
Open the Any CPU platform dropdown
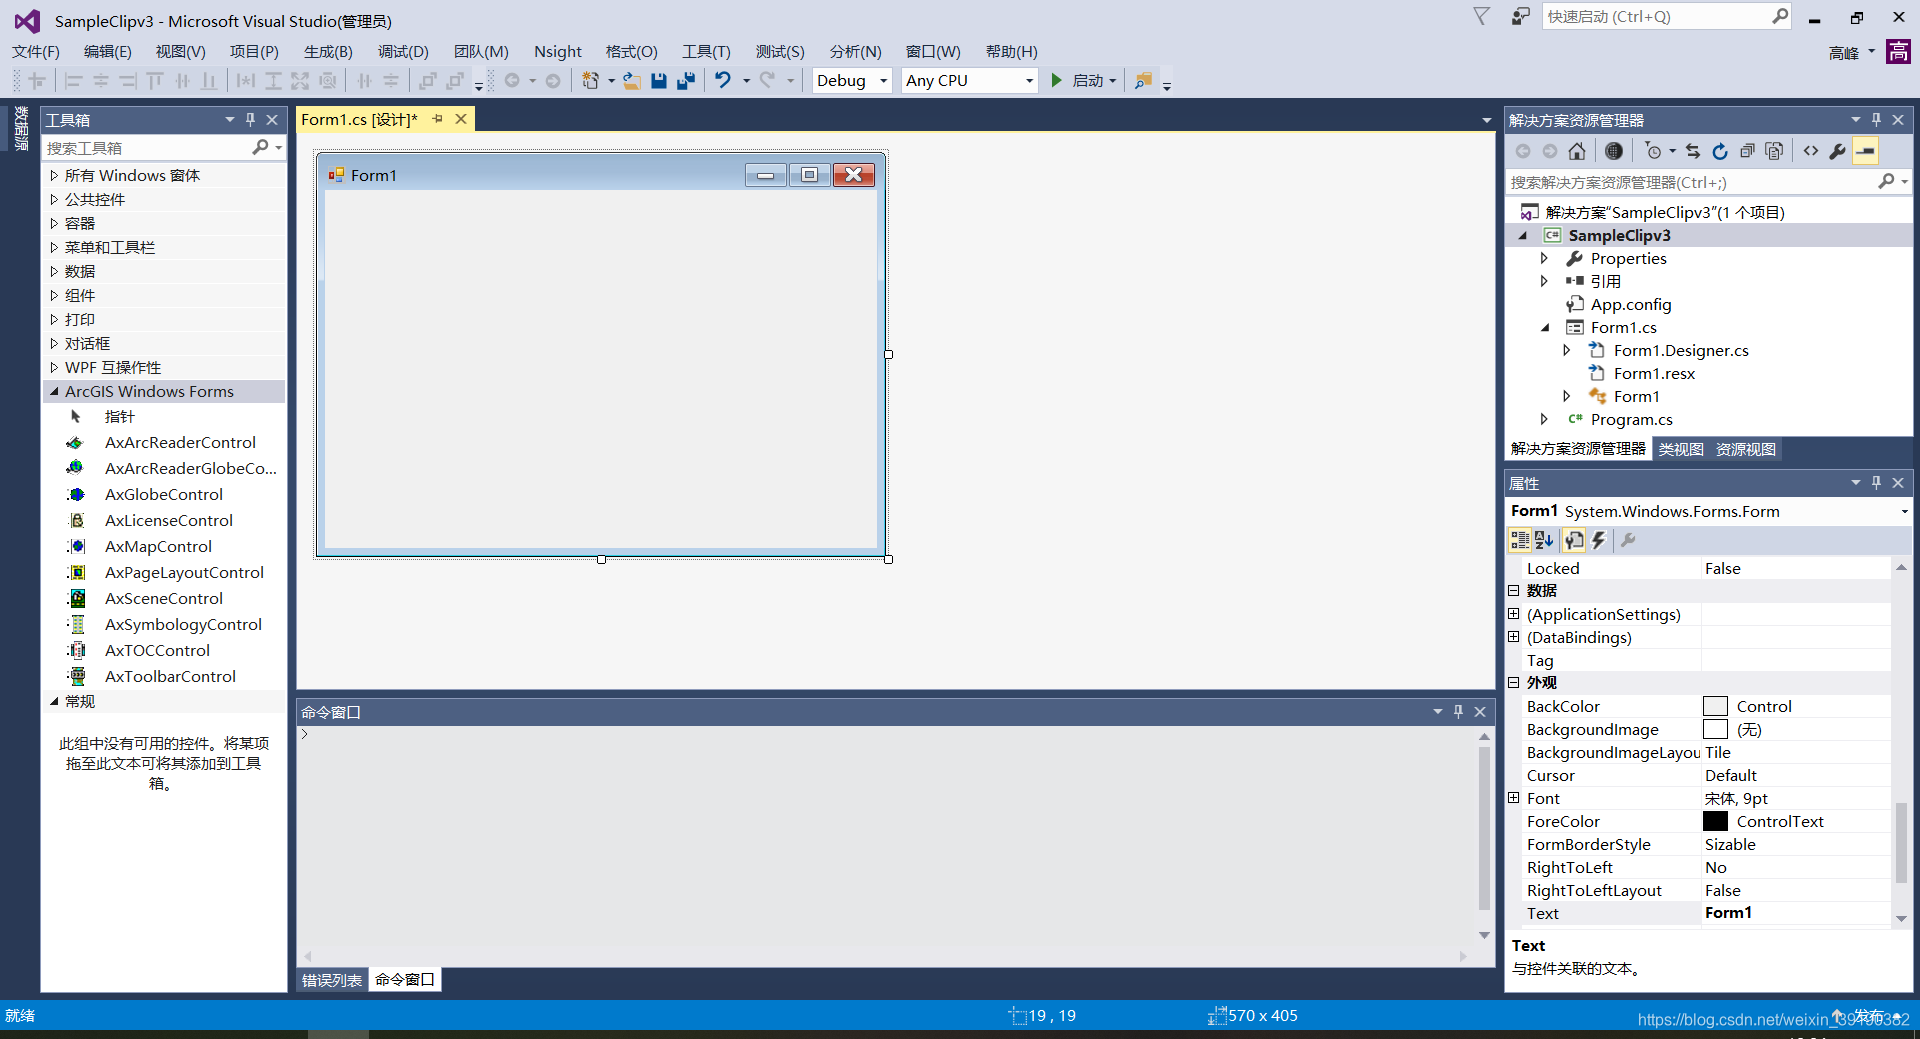click(1029, 81)
